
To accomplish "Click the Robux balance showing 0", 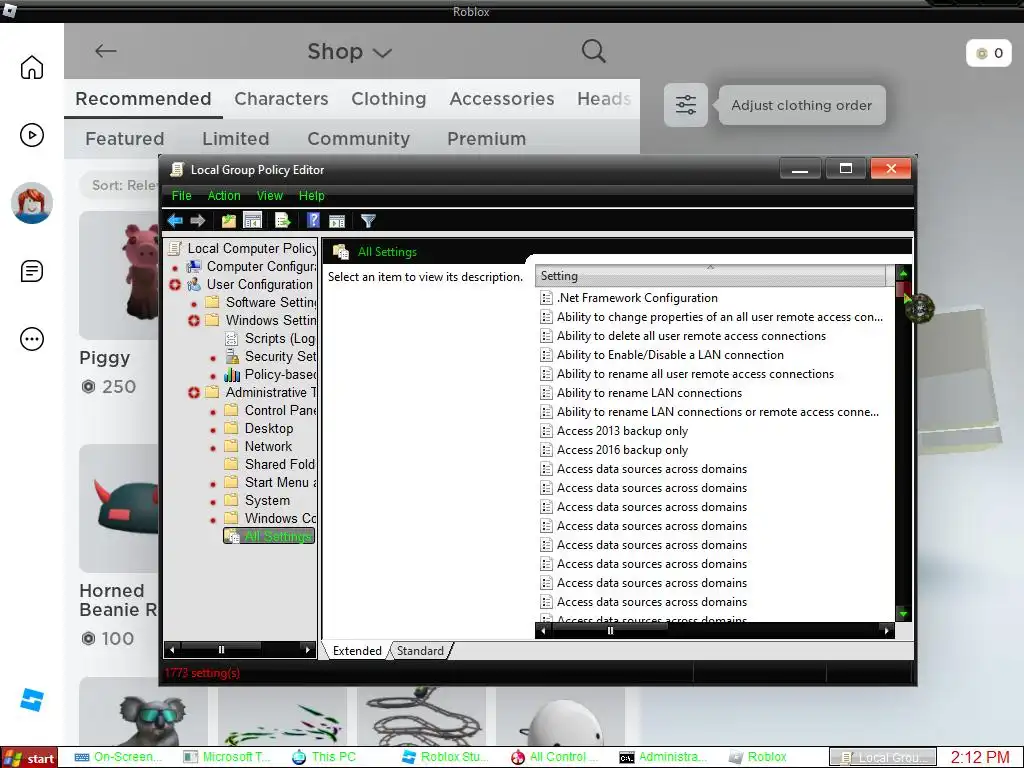I will click(989, 53).
